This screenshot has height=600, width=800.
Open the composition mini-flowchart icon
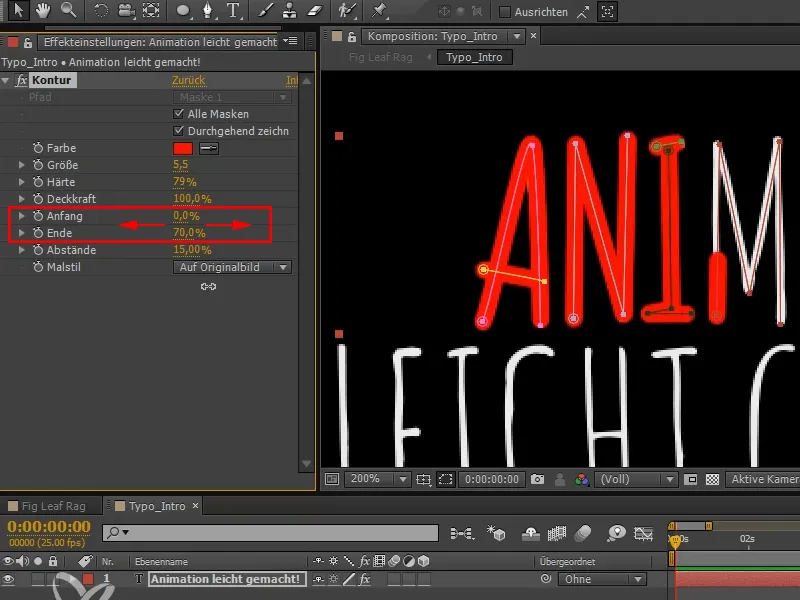click(462, 534)
